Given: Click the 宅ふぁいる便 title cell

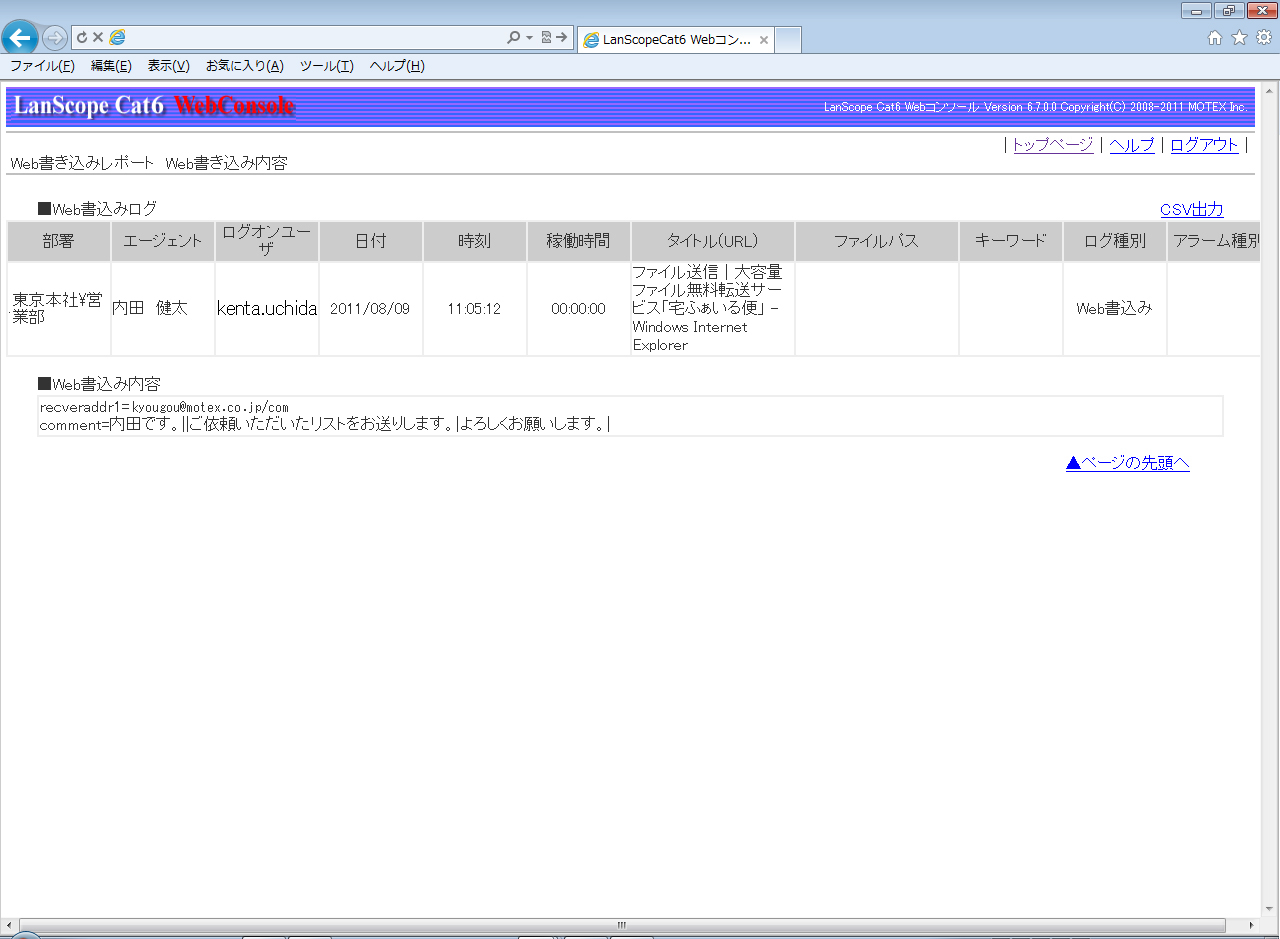Looking at the screenshot, I should click(x=713, y=309).
